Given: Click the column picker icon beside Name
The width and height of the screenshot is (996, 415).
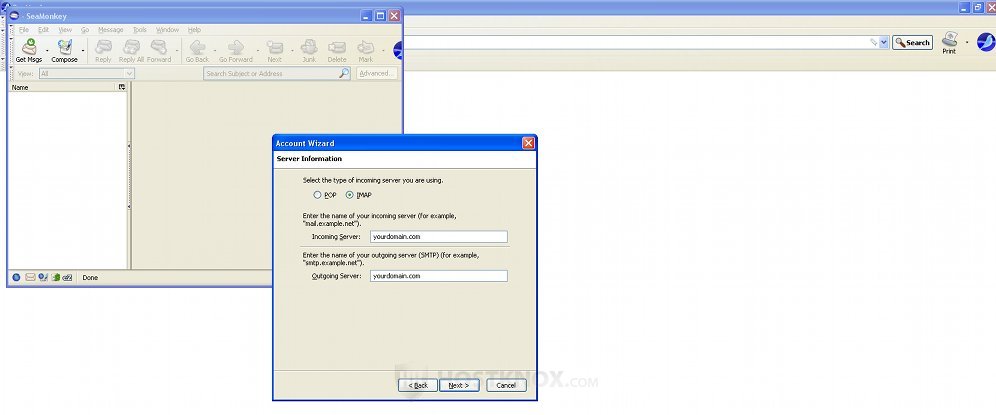Looking at the screenshot, I should click(122, 87).
